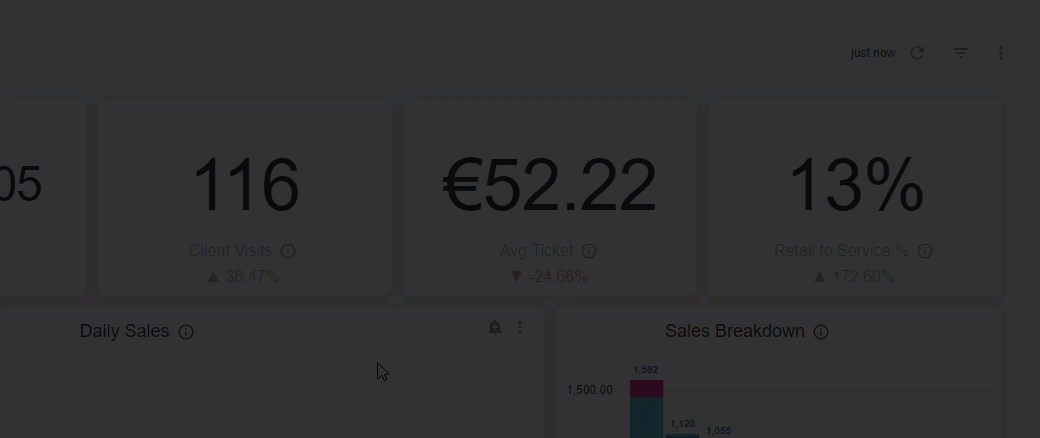The height and width of the screenshot is (438, 1040).
Task: Show info for Avg Ticket
Action: point(589,251)
